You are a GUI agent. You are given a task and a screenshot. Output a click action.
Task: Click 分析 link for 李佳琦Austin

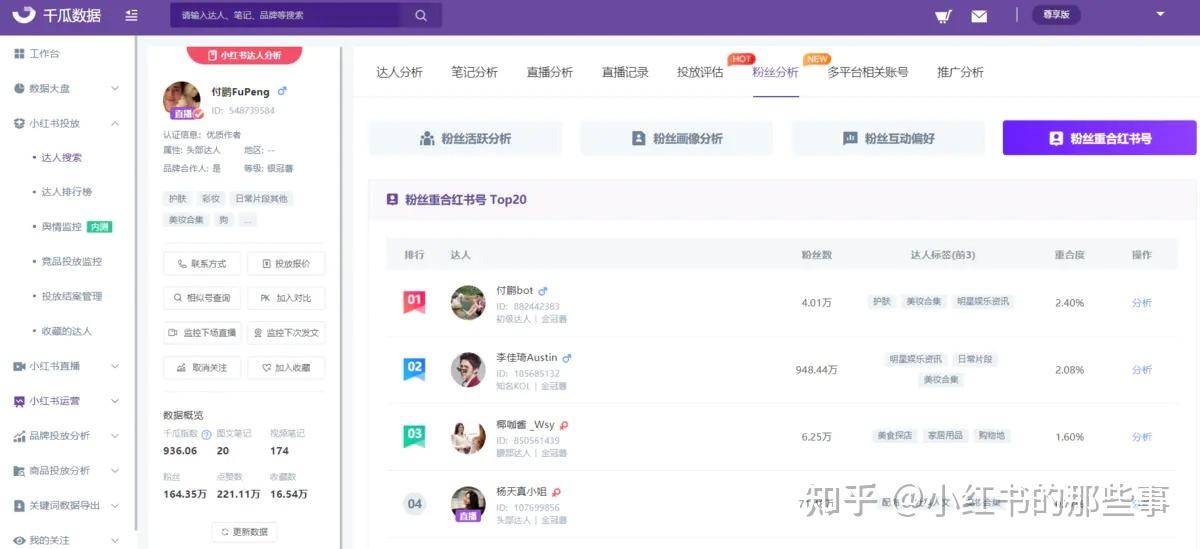(1141, 370)
